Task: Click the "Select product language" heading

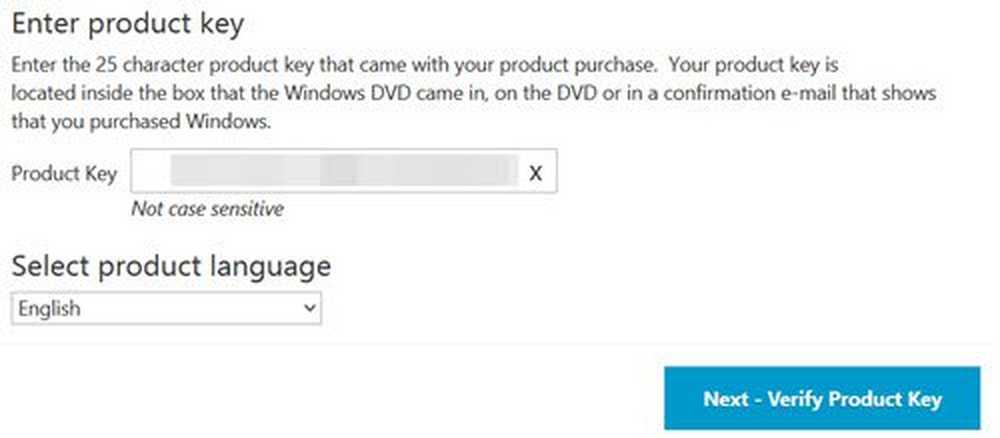Action: point(171,267)
